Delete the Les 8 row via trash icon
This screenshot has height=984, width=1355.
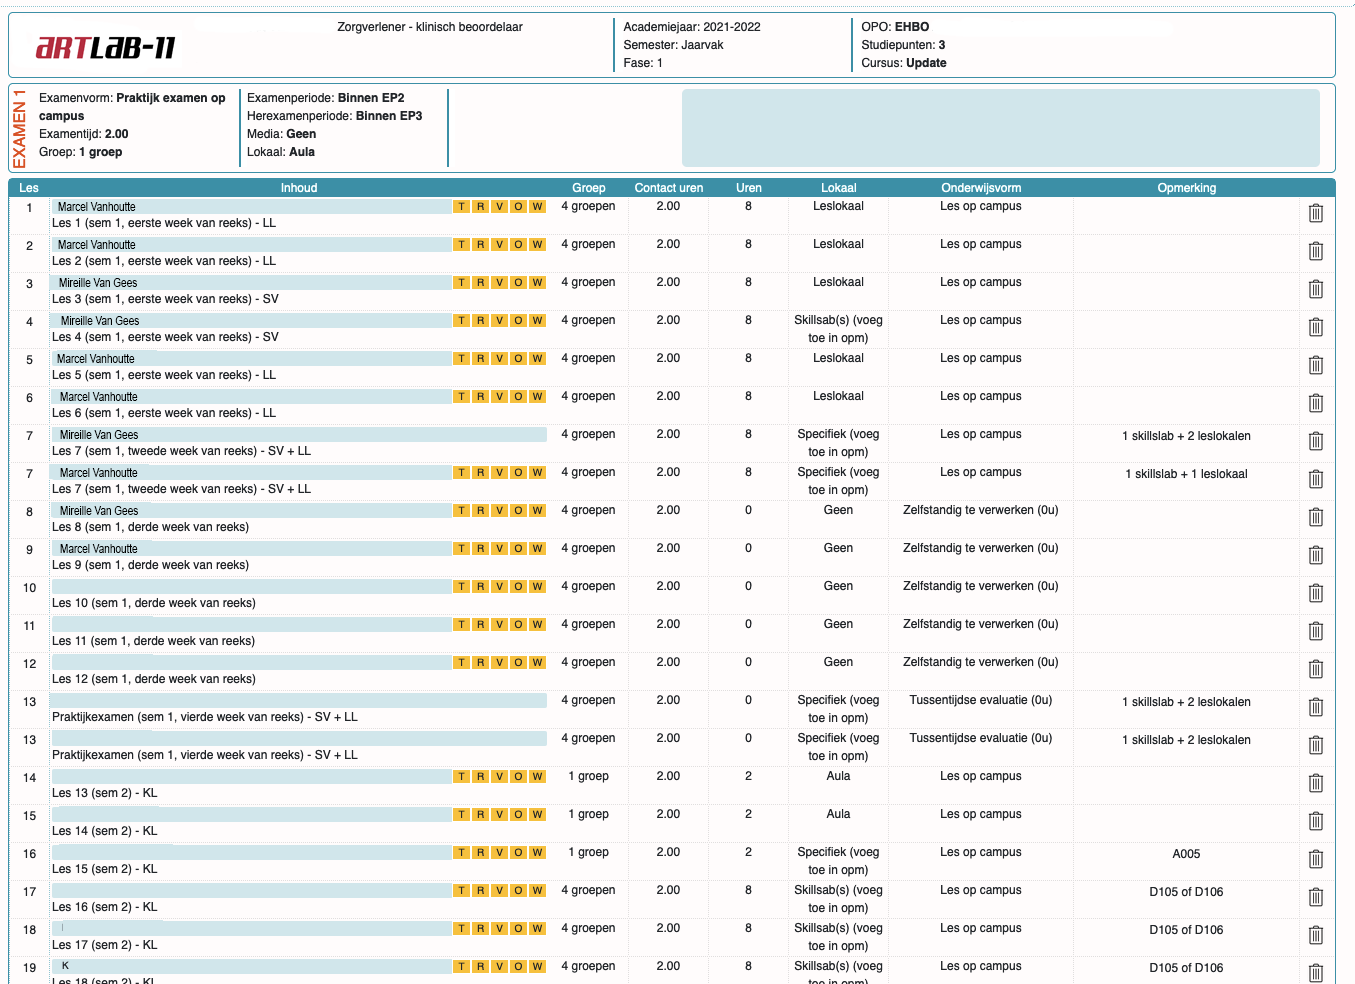1315,517
